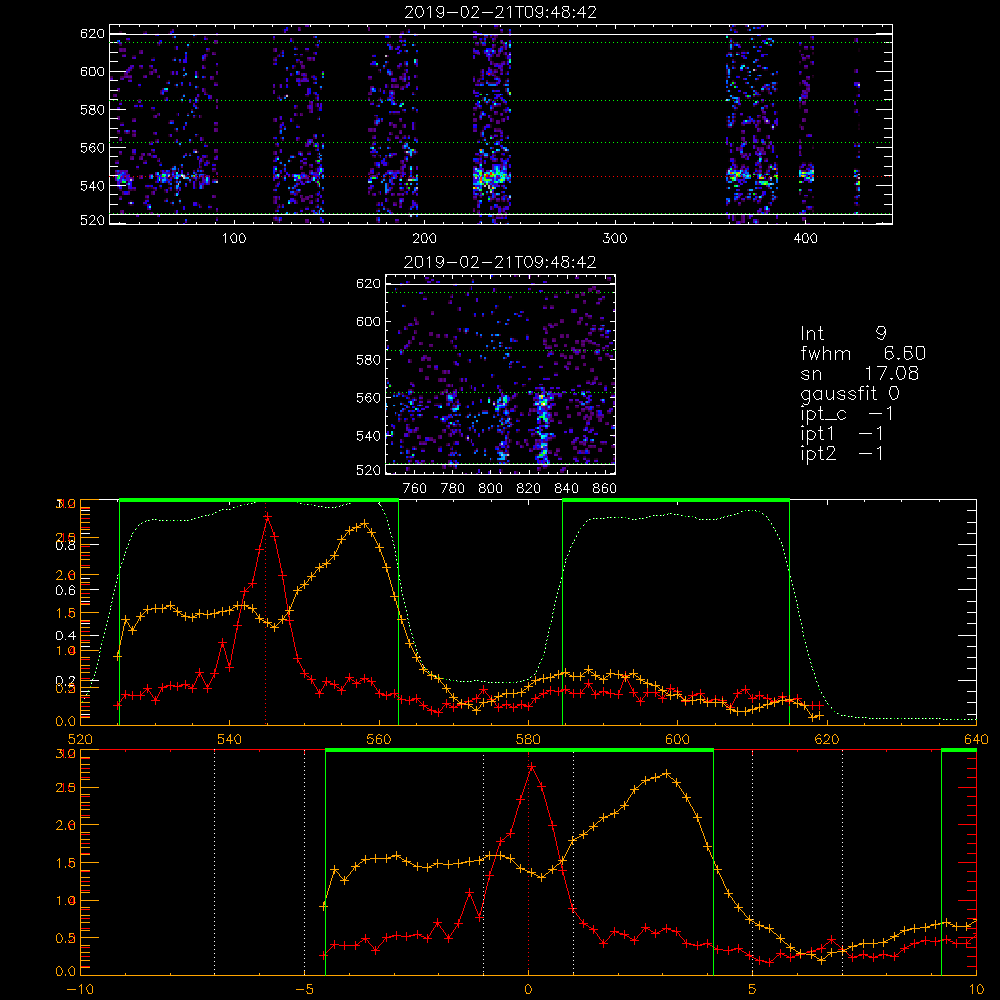Viewport: 1000px width, 1000px height.
Task: Click the x-axis tick label 580 in upper plot
Action: point(528,739)
